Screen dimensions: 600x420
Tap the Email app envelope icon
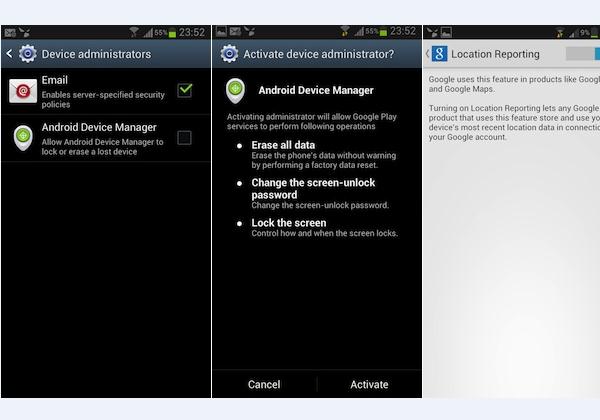(23, 91)
